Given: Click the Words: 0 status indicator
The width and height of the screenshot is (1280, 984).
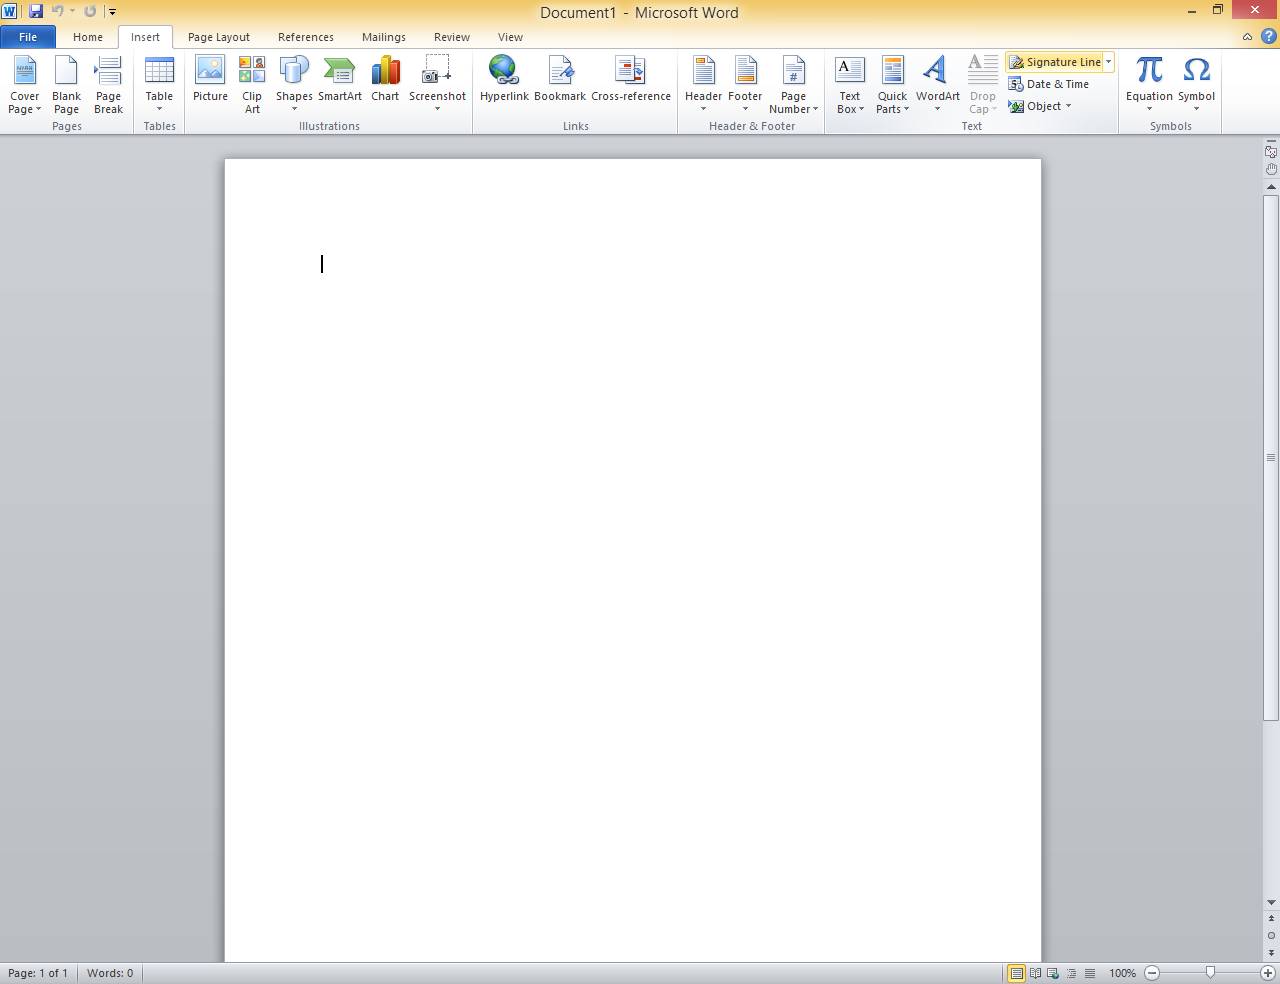Looking at the screenshot, I should coord(110,973).
